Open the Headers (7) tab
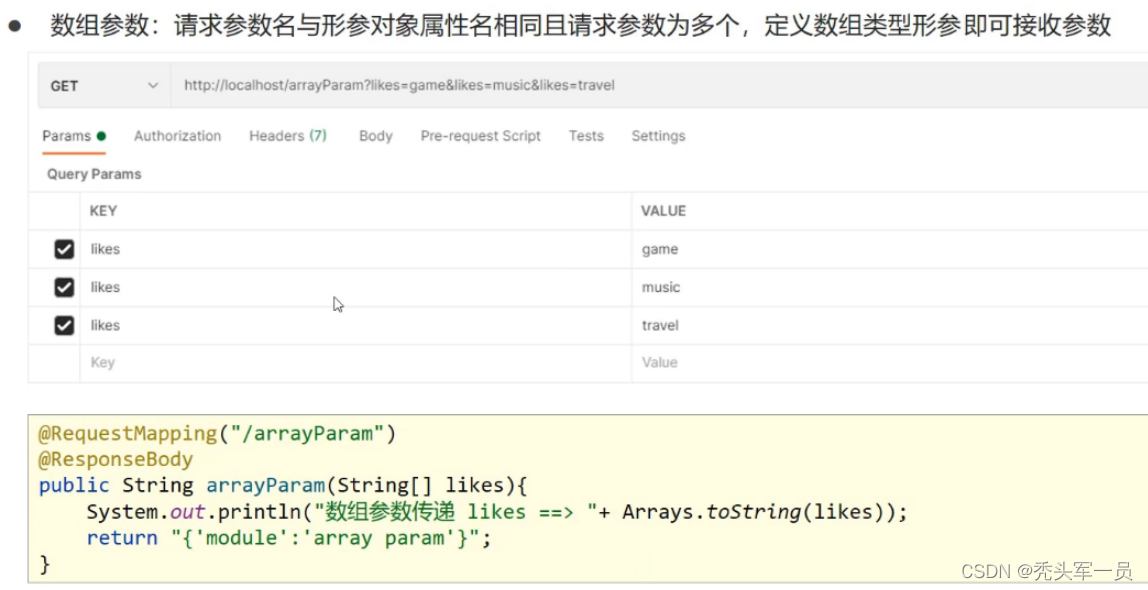 pos(288,136)
